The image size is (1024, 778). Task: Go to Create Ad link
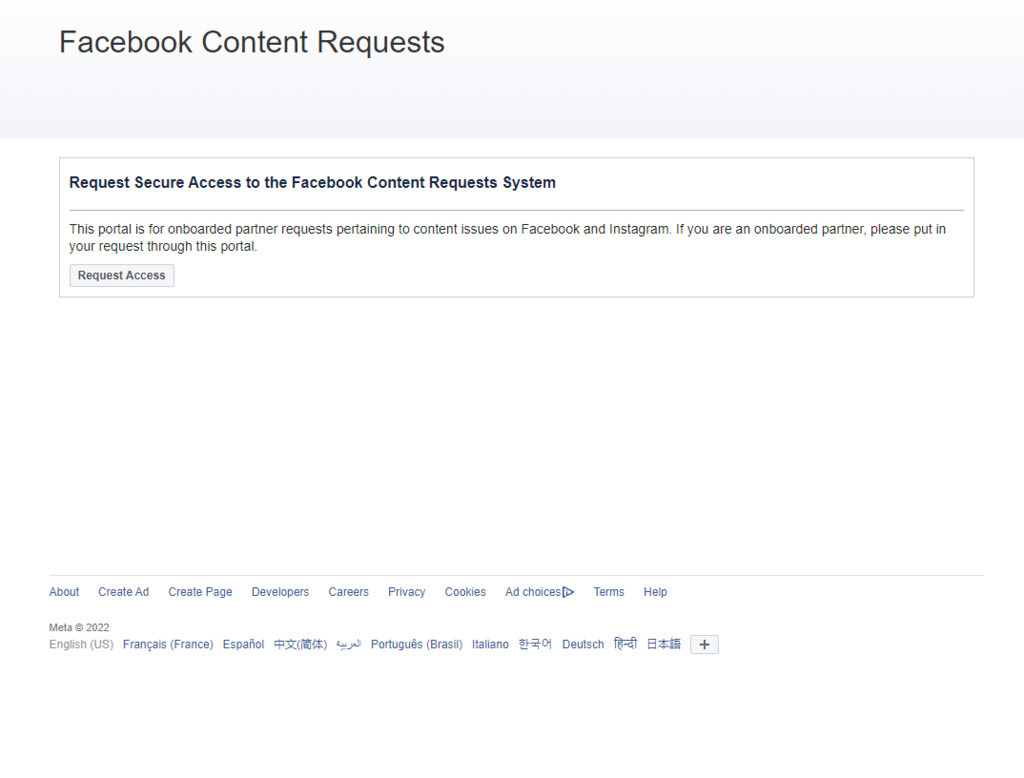point(123,592)
